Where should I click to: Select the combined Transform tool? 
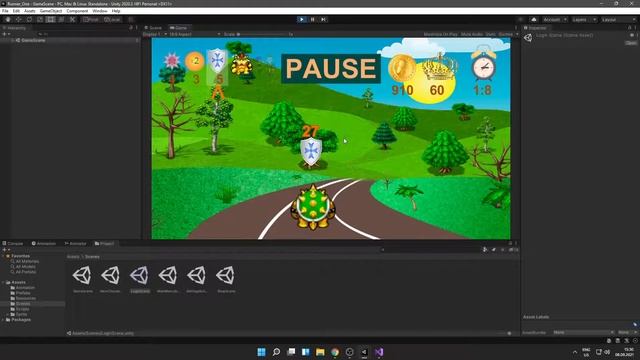click(x=61, y=20)
